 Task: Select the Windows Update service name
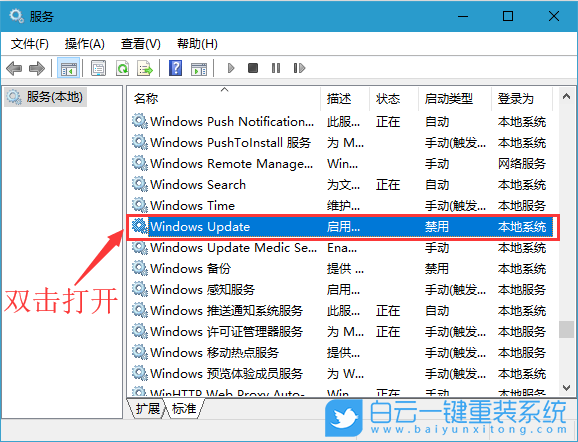[x=200, y=226]
